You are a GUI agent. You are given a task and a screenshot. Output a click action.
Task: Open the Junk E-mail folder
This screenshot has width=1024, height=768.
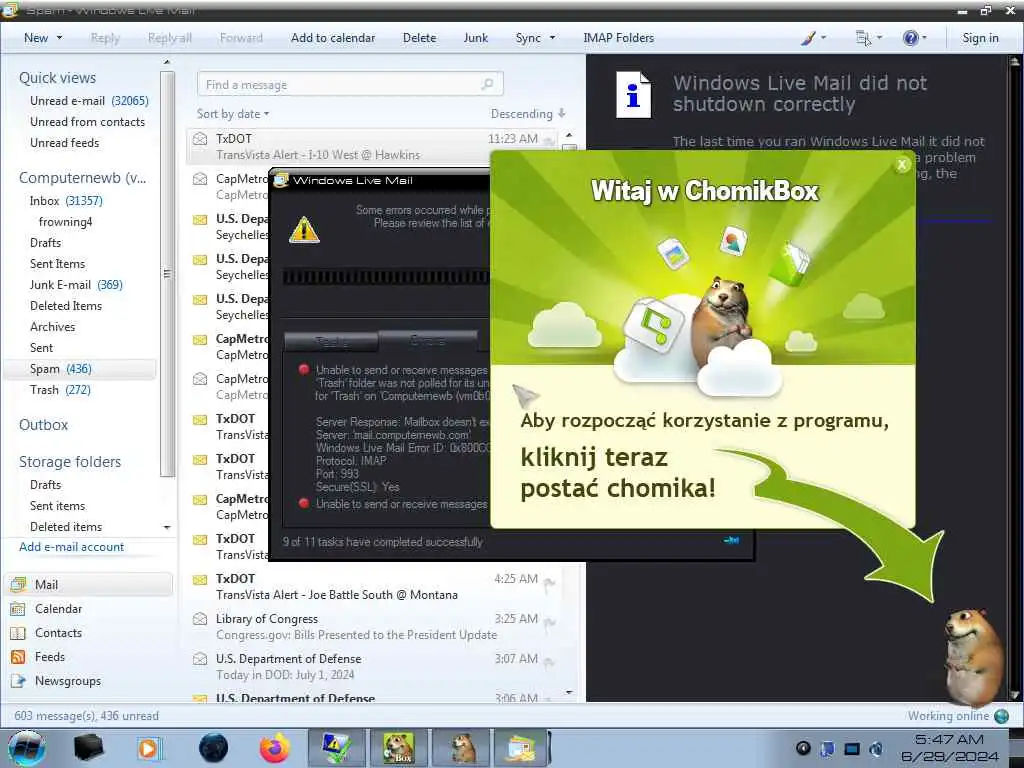76,284
